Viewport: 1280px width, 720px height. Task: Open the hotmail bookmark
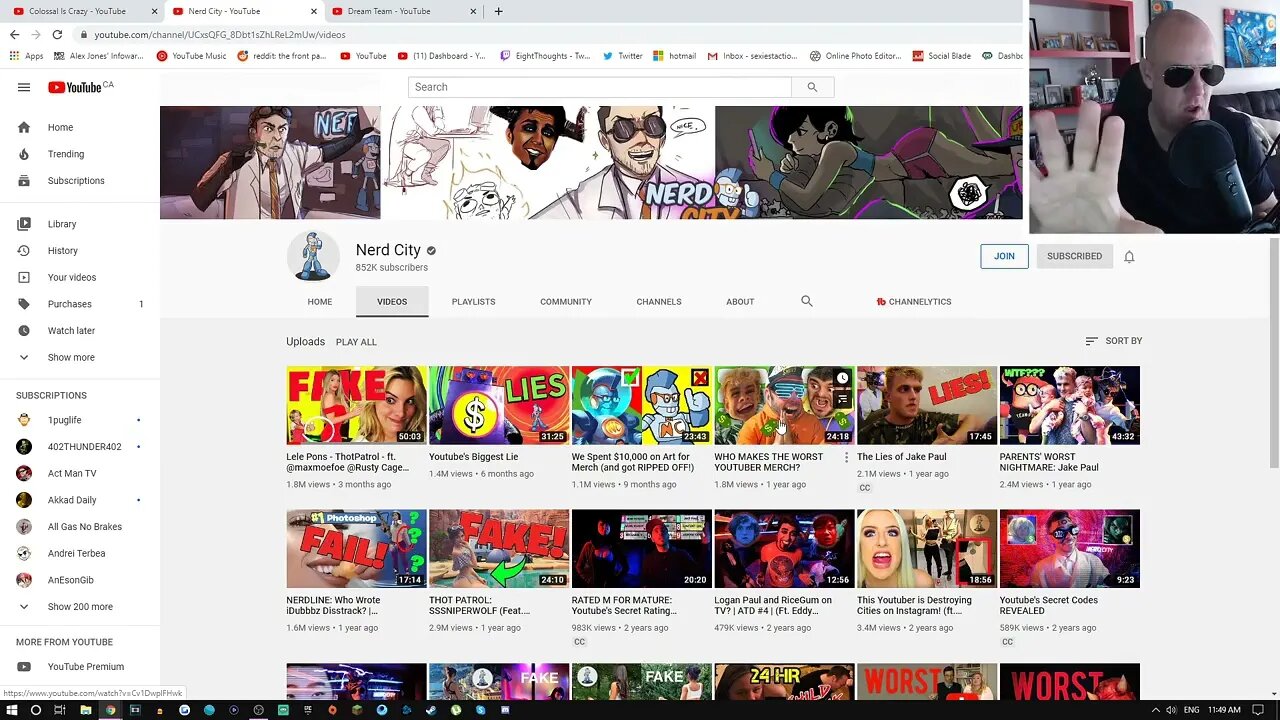pyautogui.click(x=675, y=56)
